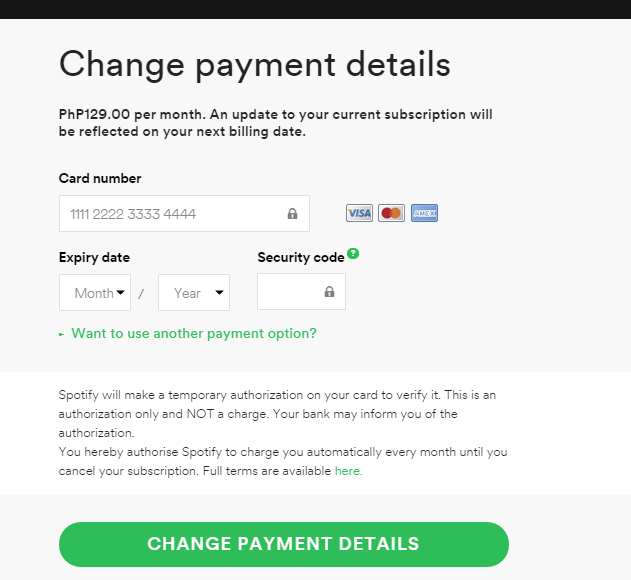Screen dimensions: 631x580
Task: Open full terms via the 'here' link
Action: [348, 471]
